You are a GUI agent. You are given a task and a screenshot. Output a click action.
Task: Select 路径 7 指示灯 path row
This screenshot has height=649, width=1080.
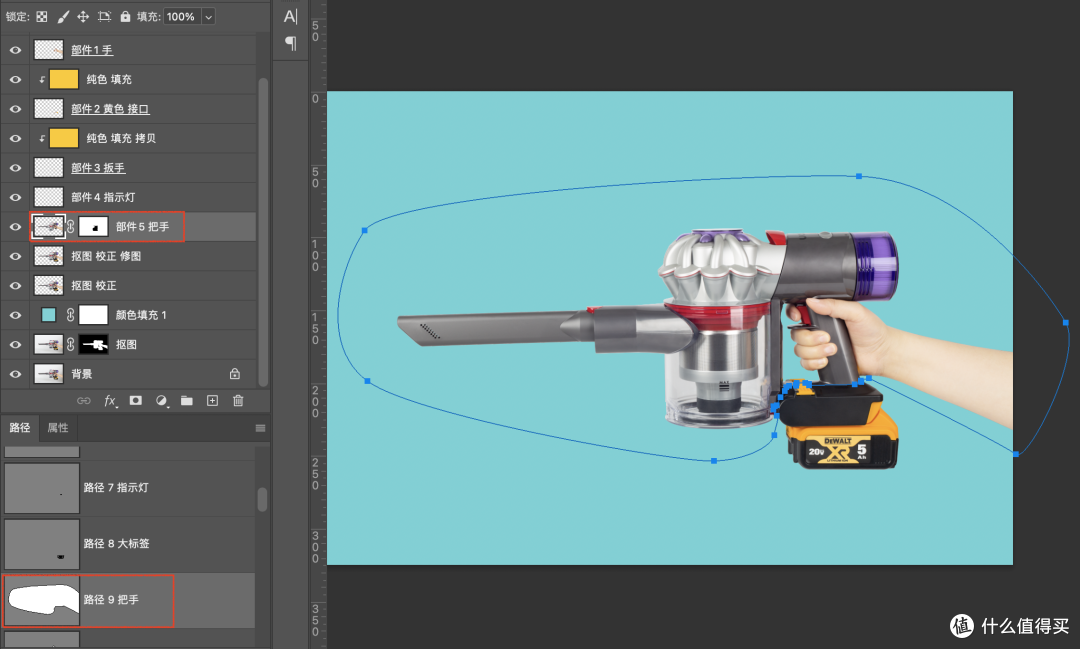tap(129, 488)
